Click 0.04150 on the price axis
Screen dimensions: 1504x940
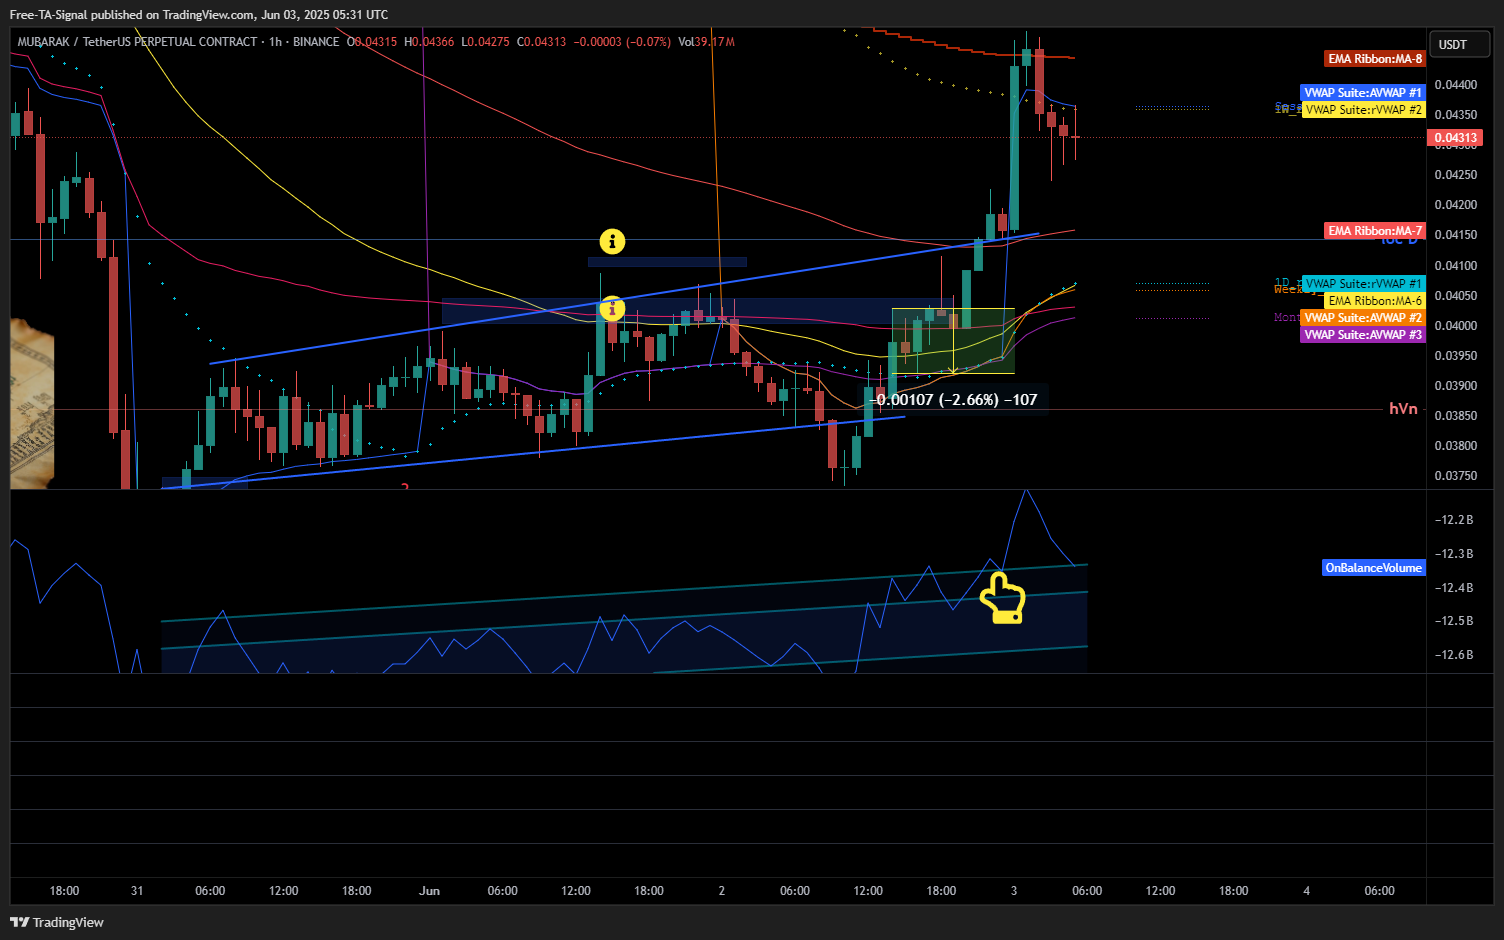[1455, 235]
